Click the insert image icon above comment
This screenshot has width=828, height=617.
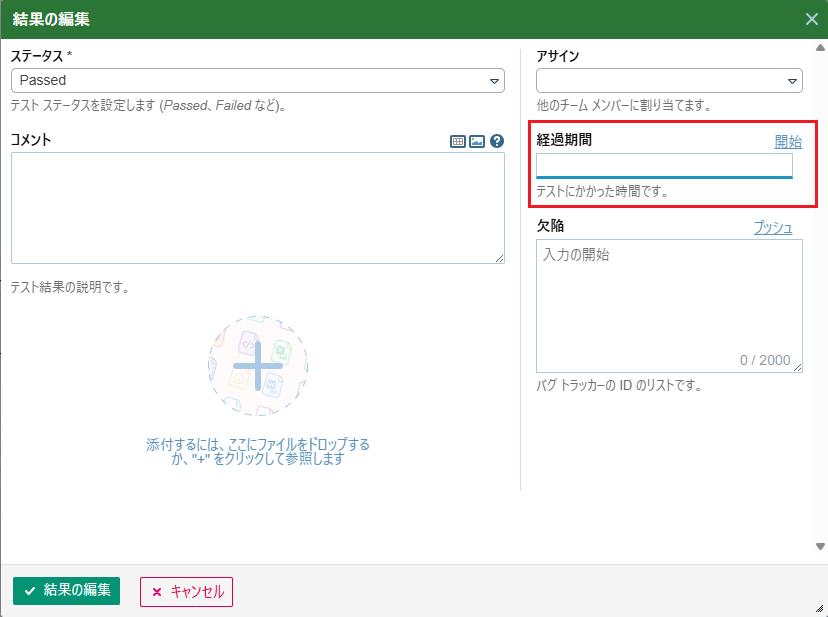coord(477,142)
